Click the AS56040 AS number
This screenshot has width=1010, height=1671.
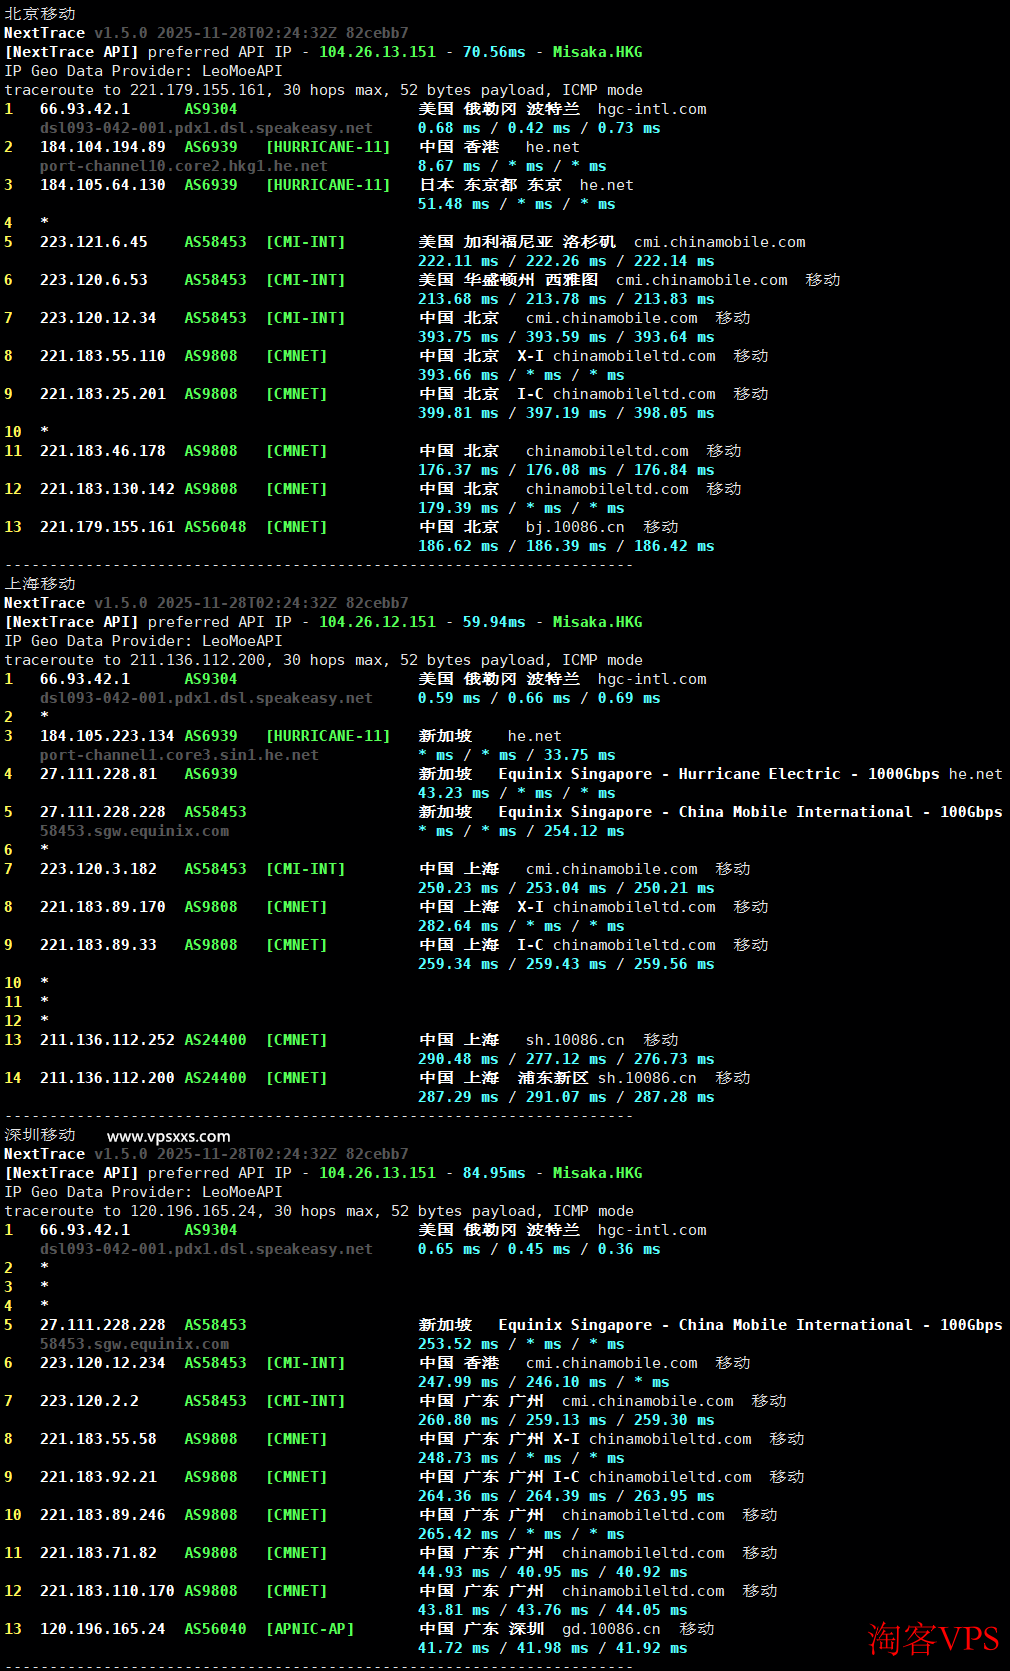click(215, 1629)
